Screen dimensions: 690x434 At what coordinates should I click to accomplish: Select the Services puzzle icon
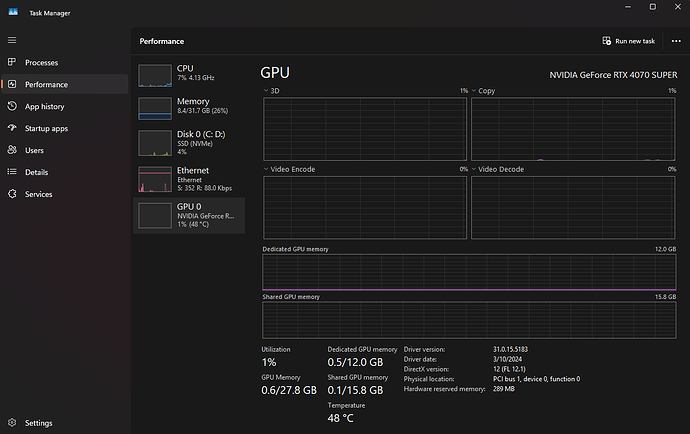coord(13,194)
